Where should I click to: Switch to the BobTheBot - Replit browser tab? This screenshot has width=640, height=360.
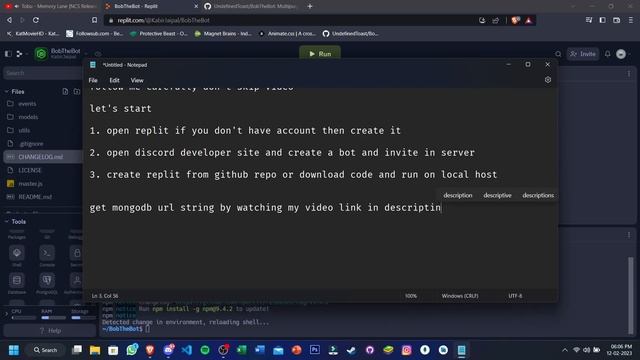click(x=151, y=6)
